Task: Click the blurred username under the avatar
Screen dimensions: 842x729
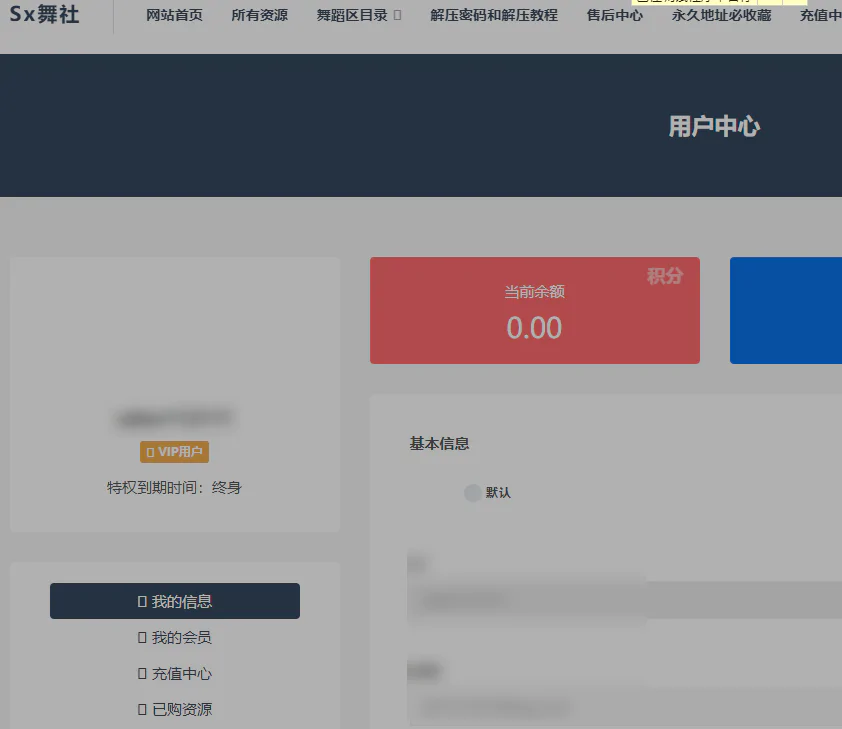Action: click(175, 418)
